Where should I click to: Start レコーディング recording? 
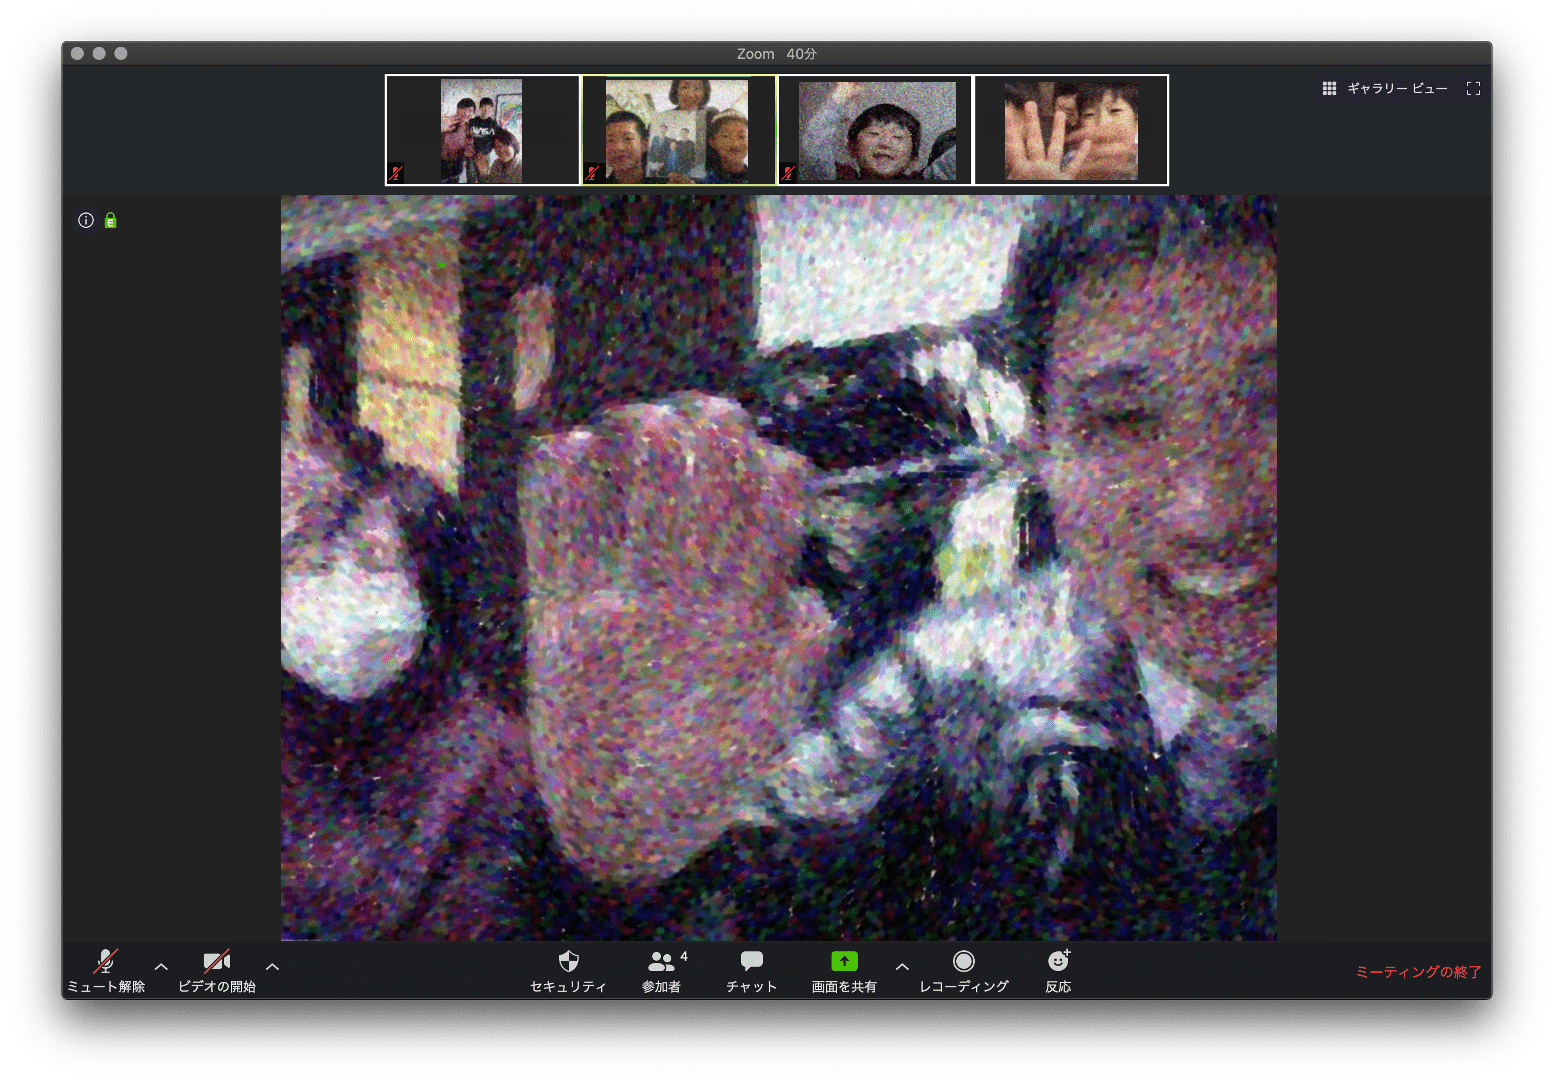964,971
